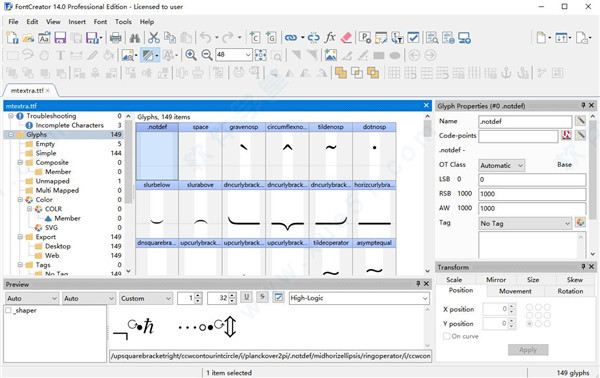Click the yellow union contours icon
Screen dimensions: 600x378
coord(341,73)
